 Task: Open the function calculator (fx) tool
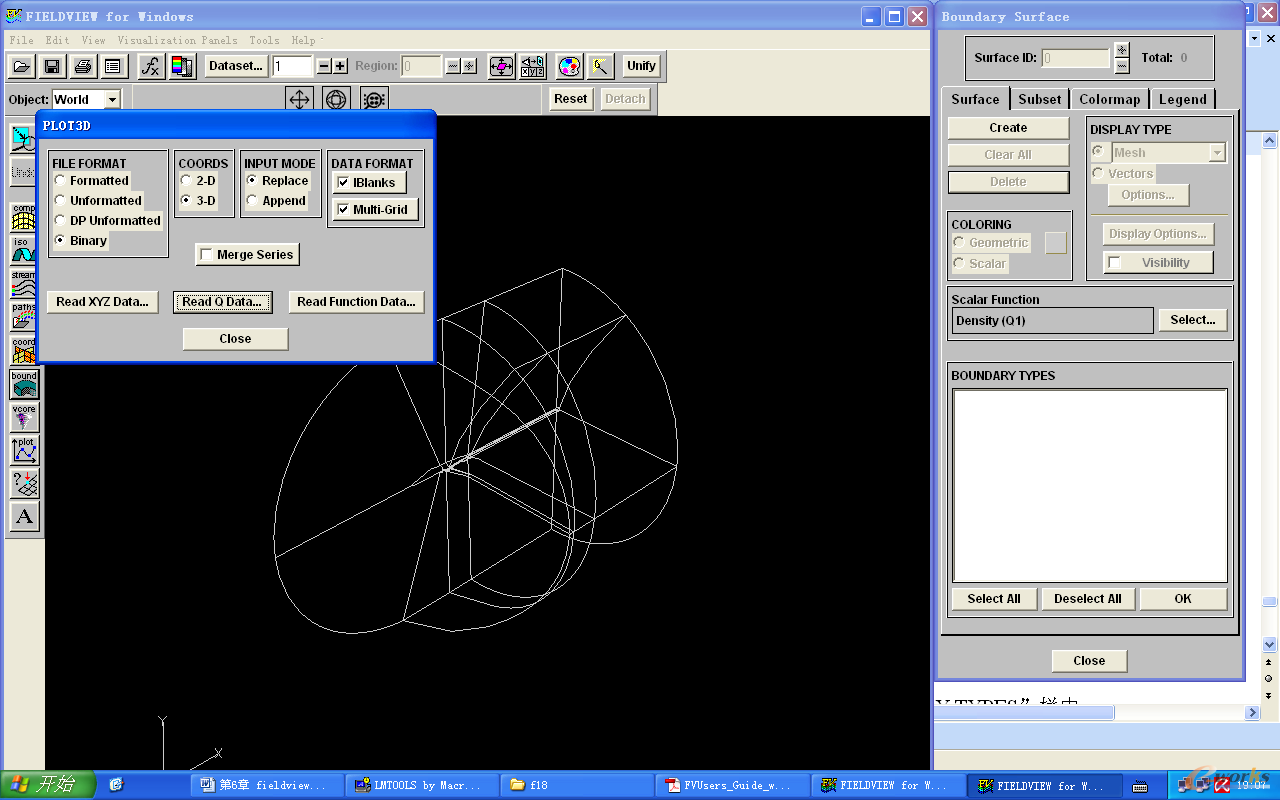tap(150, 66)
